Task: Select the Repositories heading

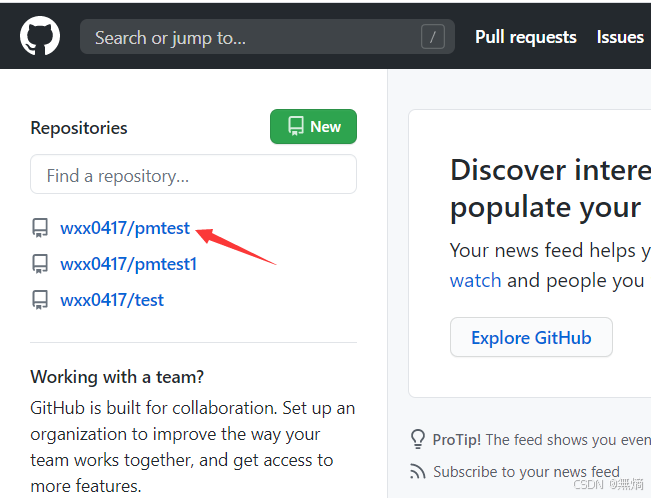Action: click(x=79, y=128)
